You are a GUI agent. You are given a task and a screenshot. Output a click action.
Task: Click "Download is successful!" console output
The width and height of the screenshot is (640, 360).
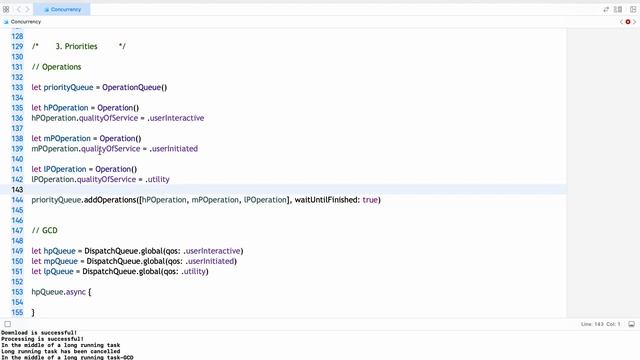[39, 333]
